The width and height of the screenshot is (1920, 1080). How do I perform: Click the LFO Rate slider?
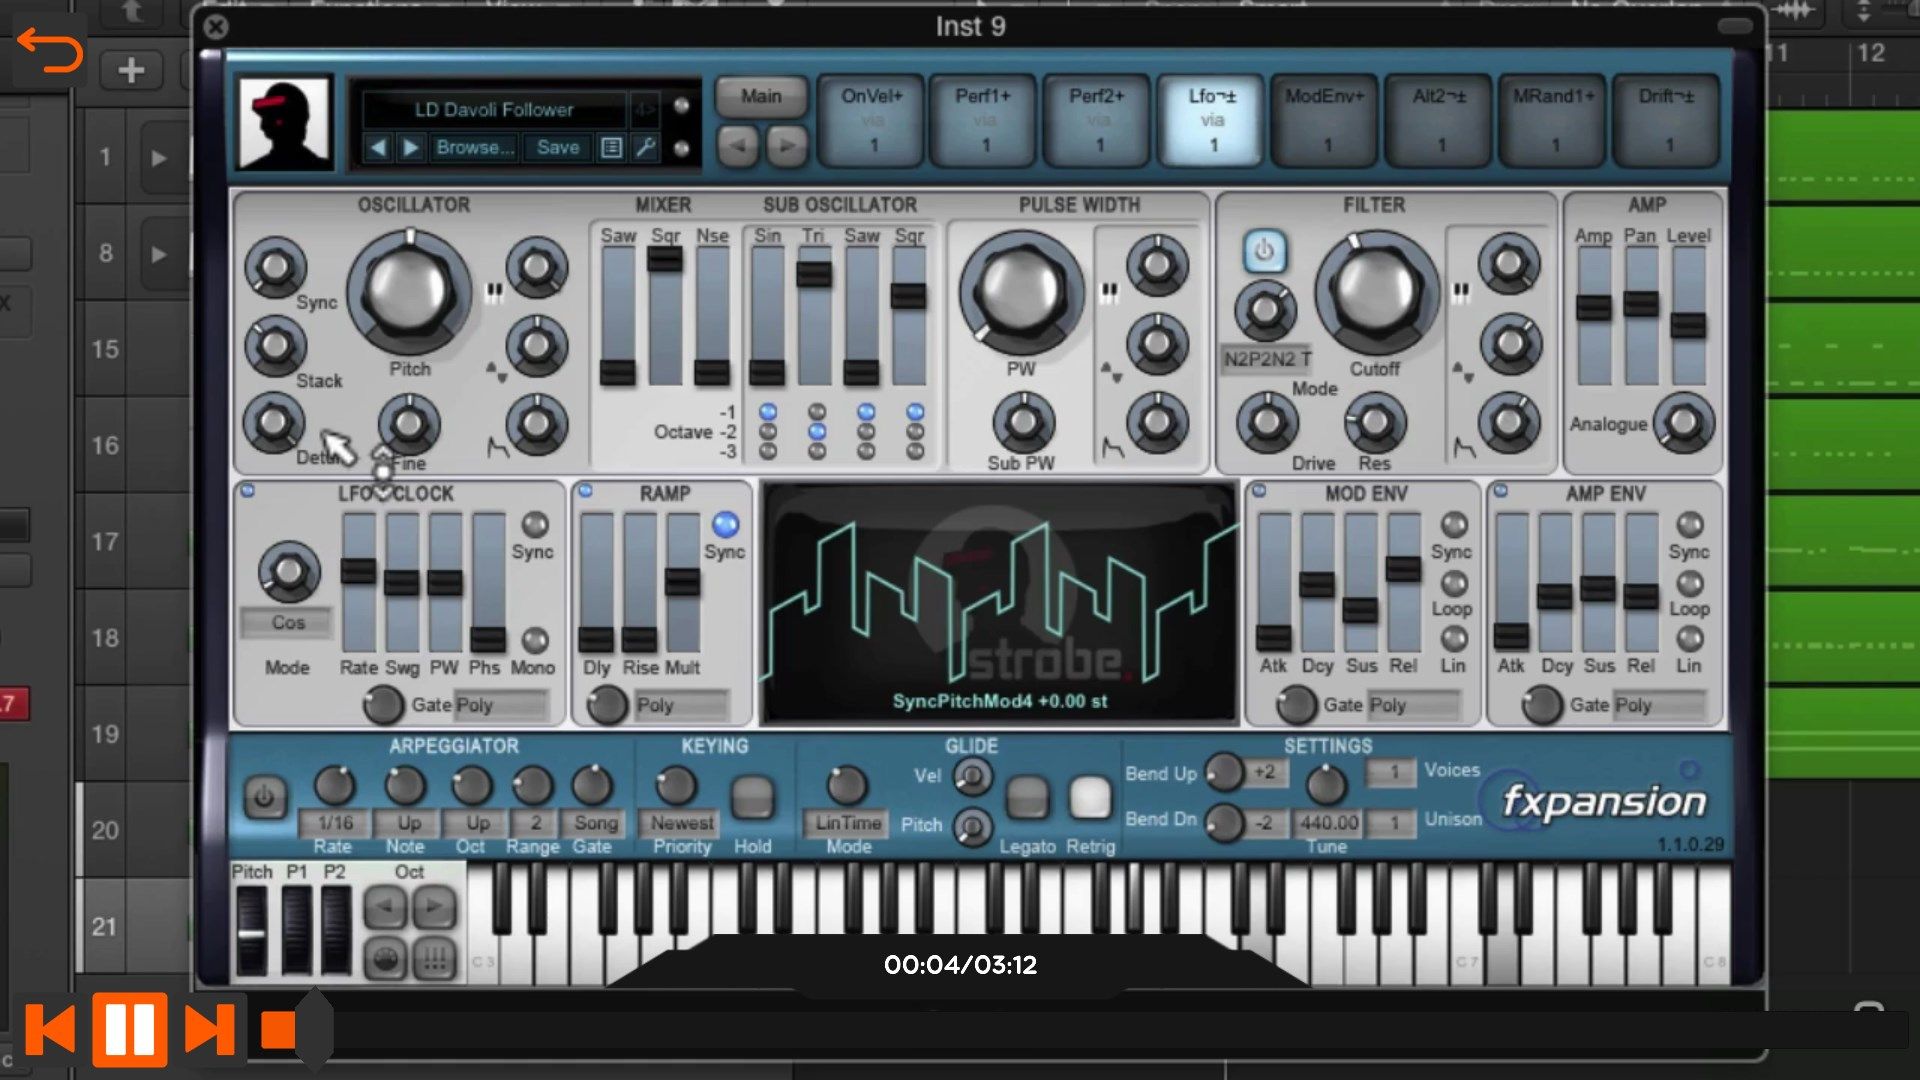pos(358,582)
